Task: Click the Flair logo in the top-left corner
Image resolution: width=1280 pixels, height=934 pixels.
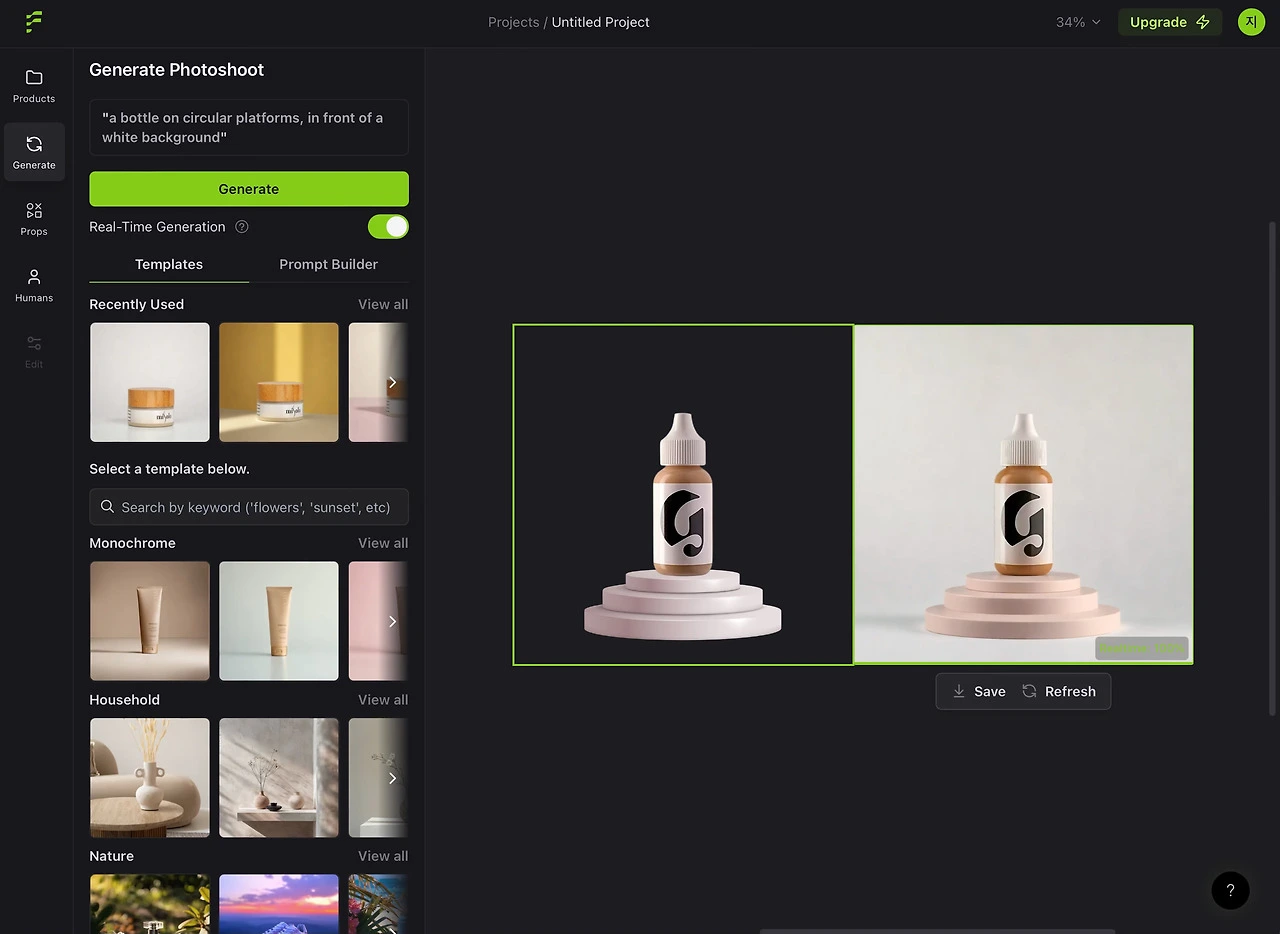Action: click(34, 22)
